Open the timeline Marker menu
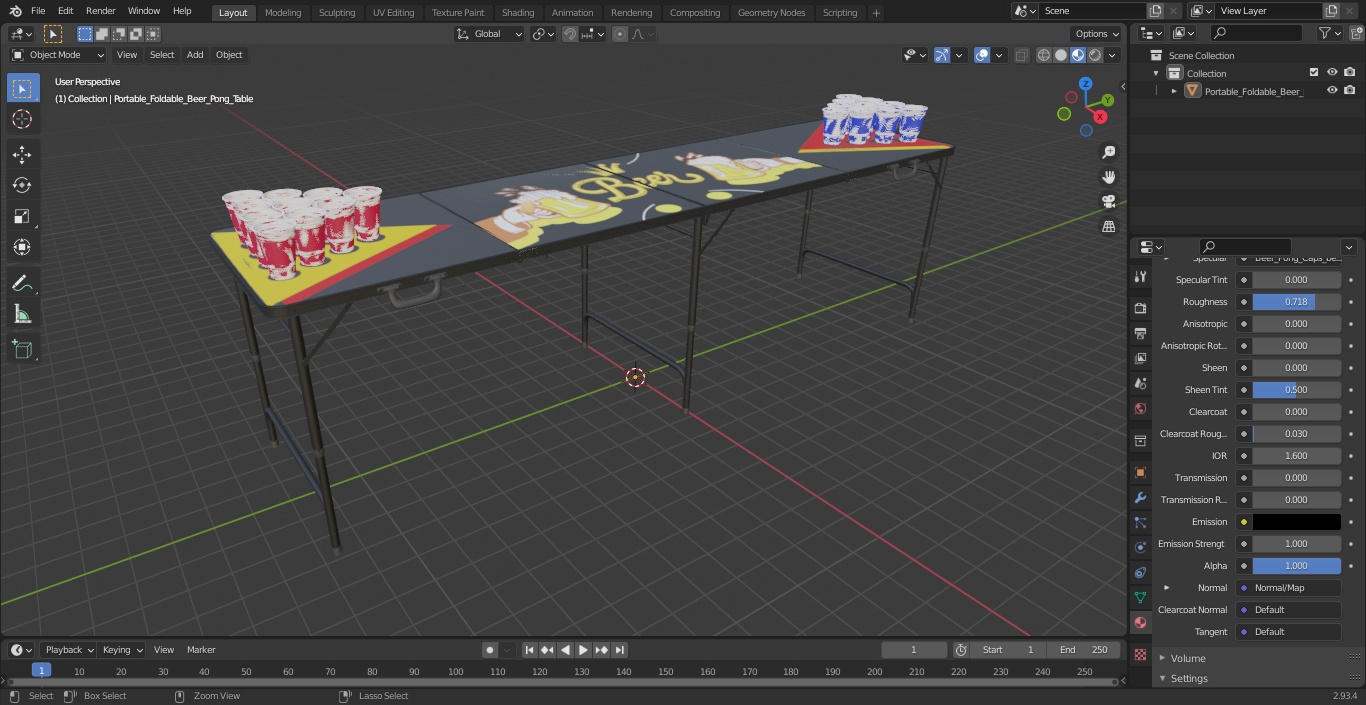The image size is (1366, 705). (x=201, y=650)
